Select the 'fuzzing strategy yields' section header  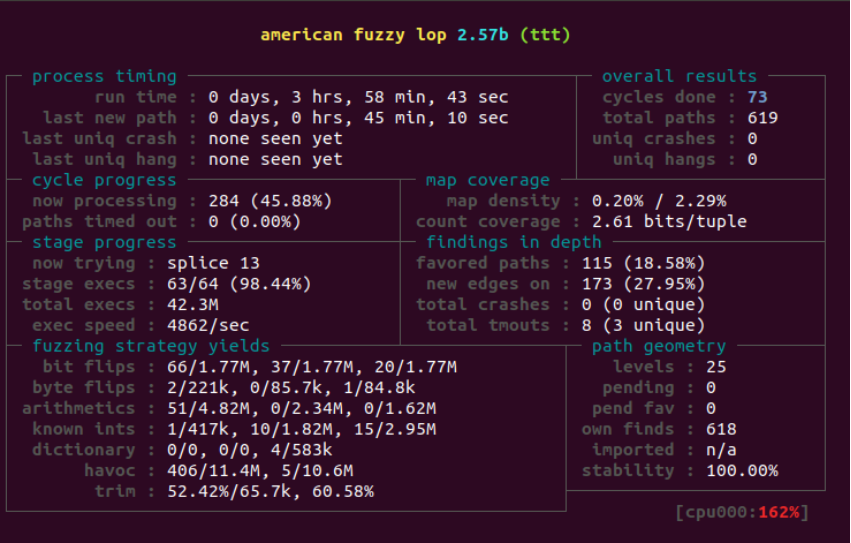point(151,346)
